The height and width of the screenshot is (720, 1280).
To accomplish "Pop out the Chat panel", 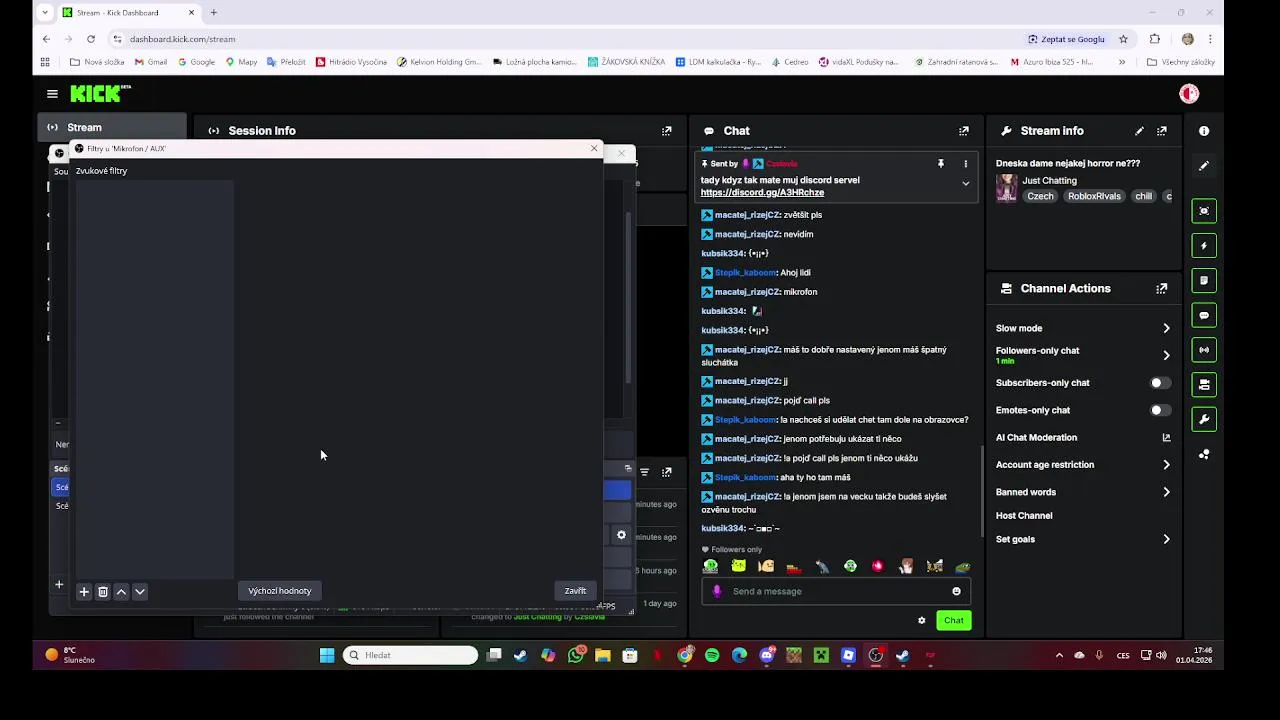I will click(x=964, y=131).
